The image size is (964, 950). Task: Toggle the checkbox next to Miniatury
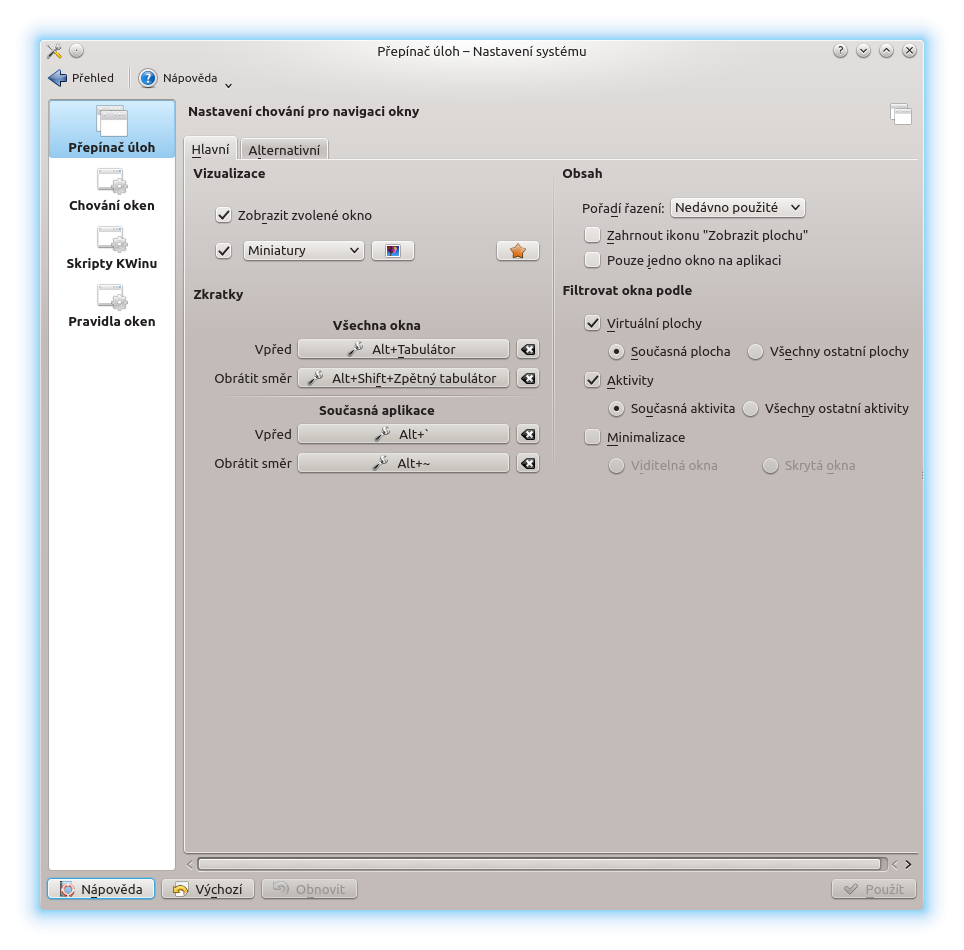(x=223, y=250)
